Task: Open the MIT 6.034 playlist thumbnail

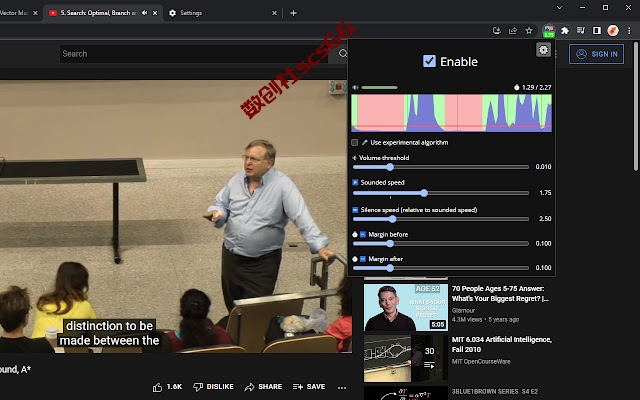Action: pyautogui.click(x=406, y=358)
